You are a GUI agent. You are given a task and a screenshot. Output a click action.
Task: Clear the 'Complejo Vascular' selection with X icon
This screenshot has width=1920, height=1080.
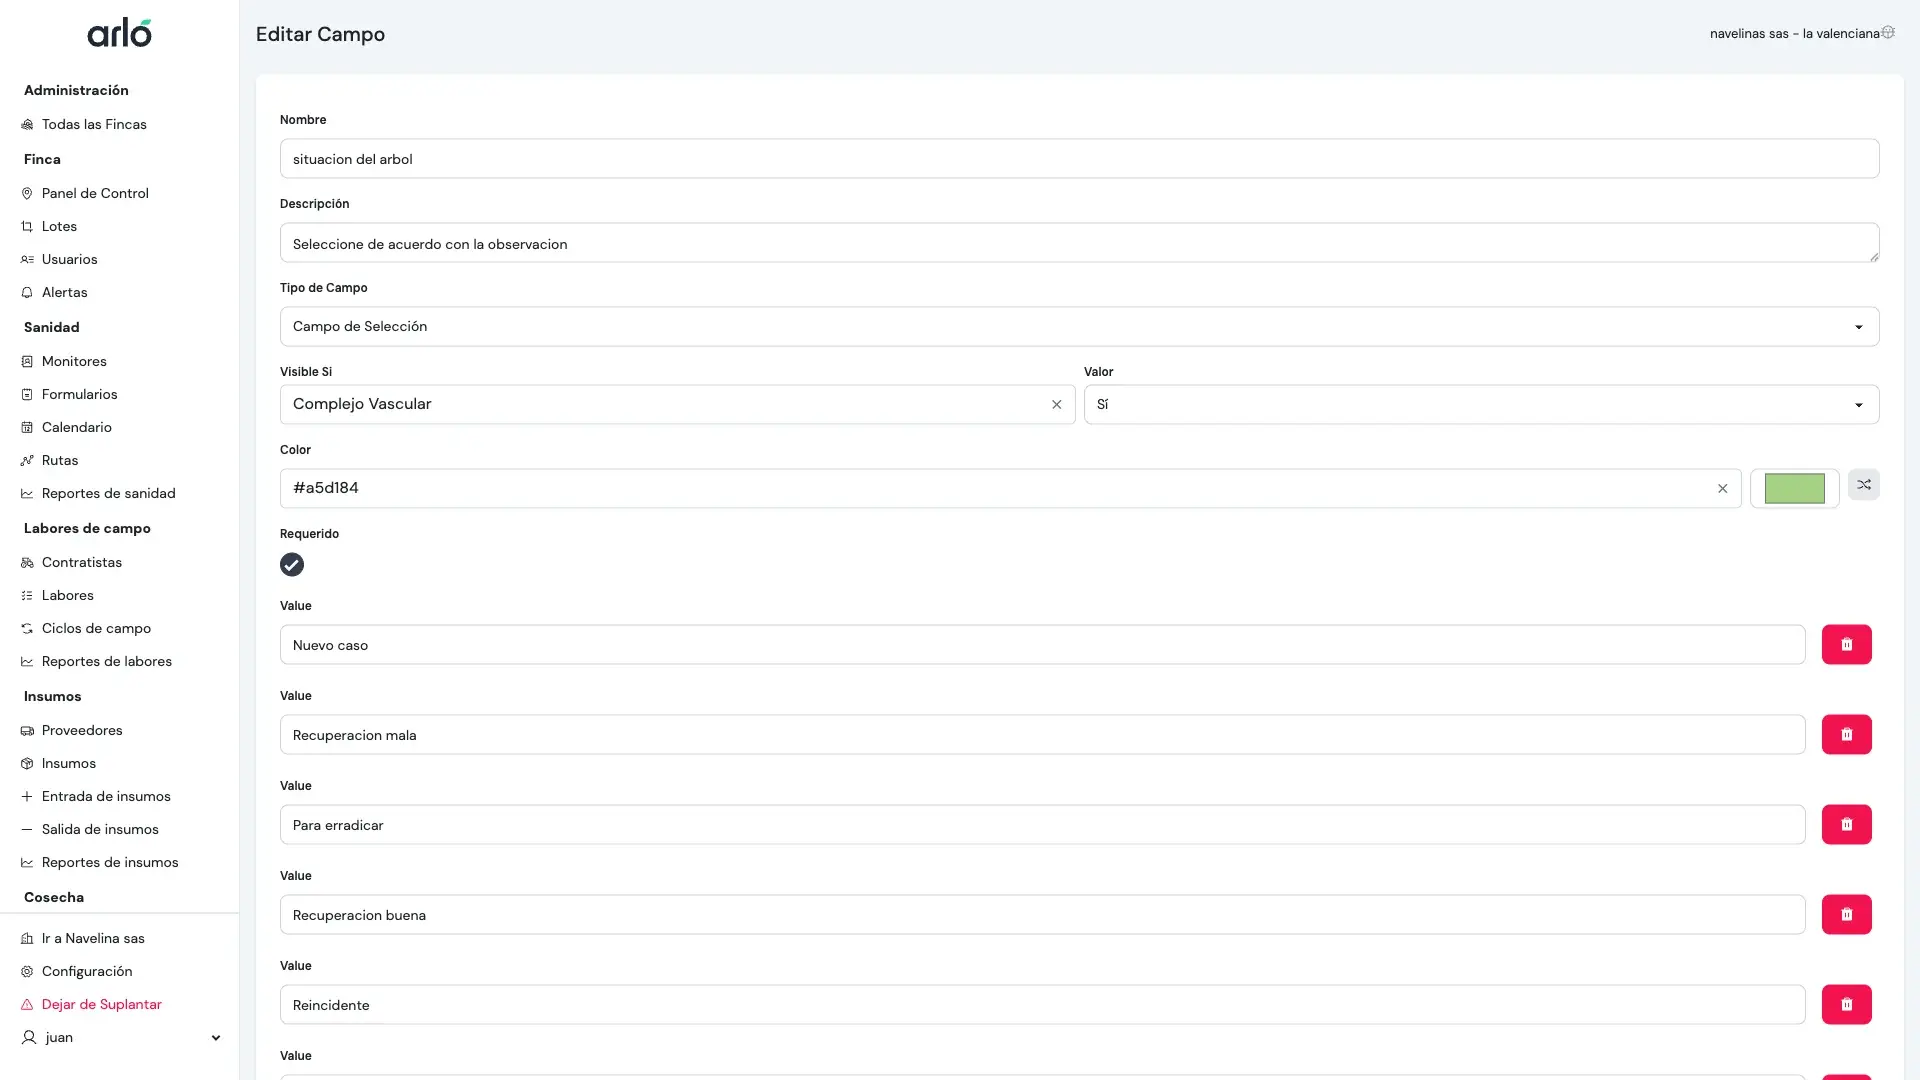pos(1056,405)
